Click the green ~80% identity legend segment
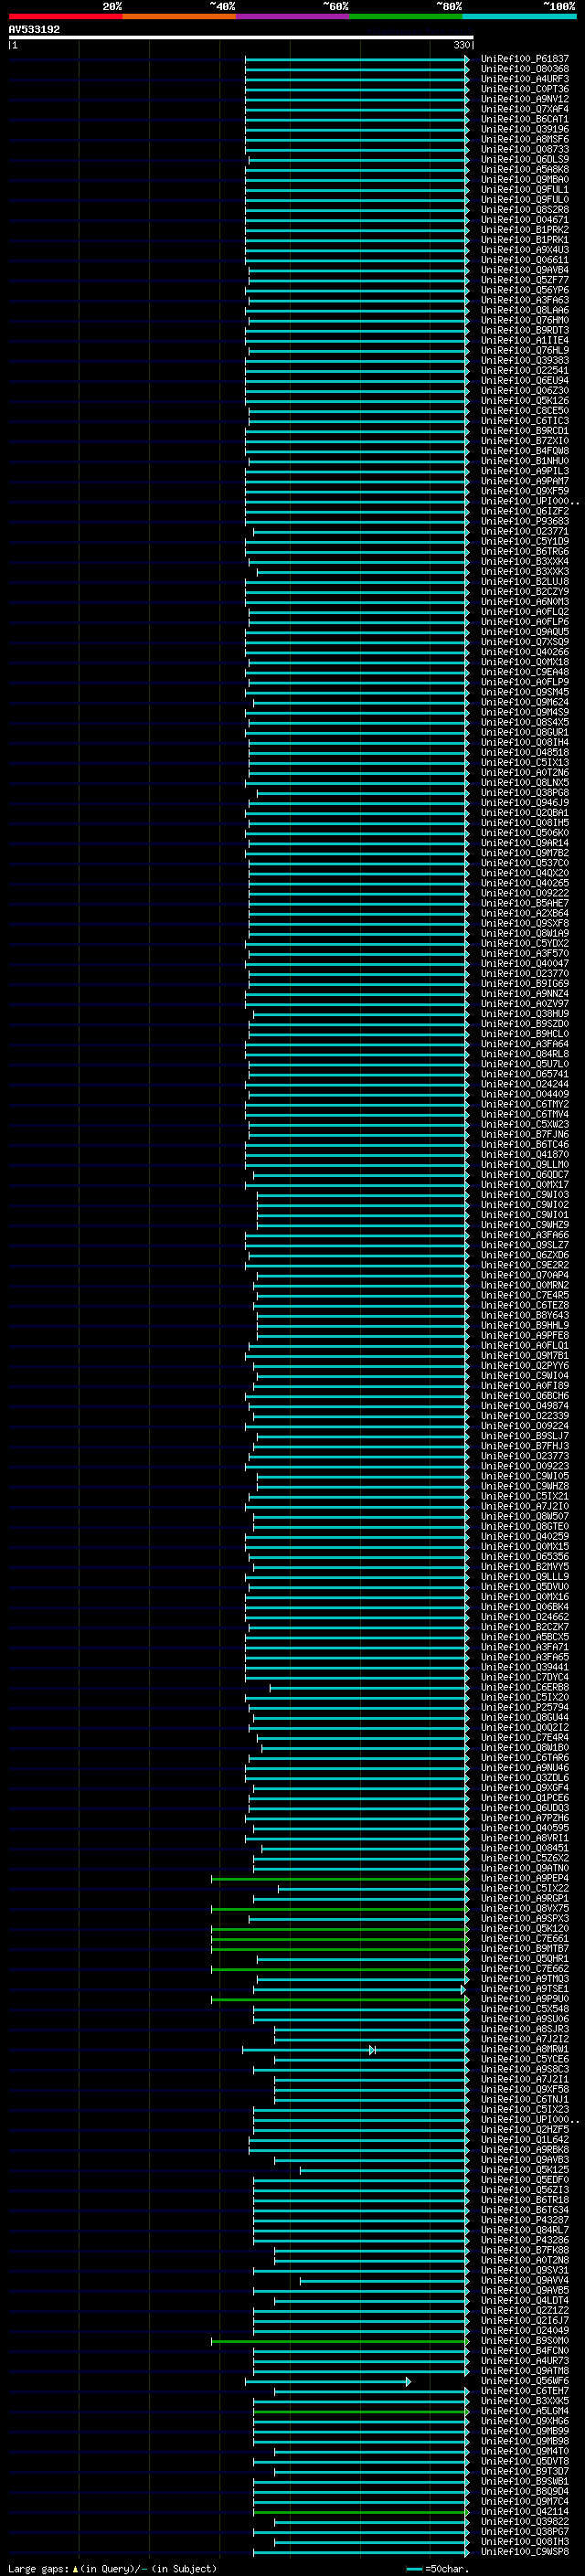 click(406, 16)
